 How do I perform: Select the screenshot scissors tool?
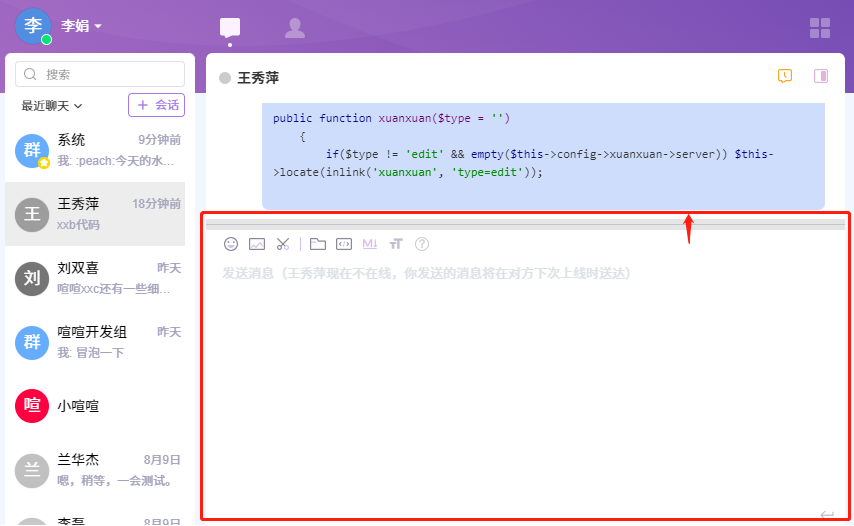(x=283, y=244)
